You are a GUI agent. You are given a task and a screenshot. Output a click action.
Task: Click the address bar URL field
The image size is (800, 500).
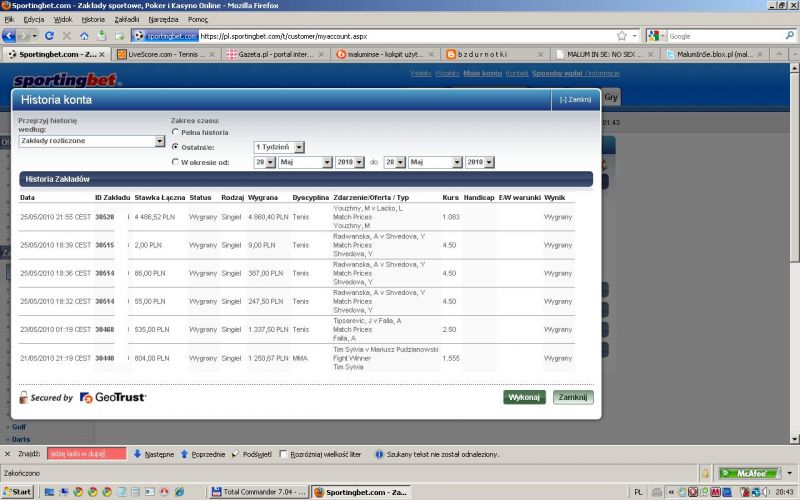(x=406, y=36)
